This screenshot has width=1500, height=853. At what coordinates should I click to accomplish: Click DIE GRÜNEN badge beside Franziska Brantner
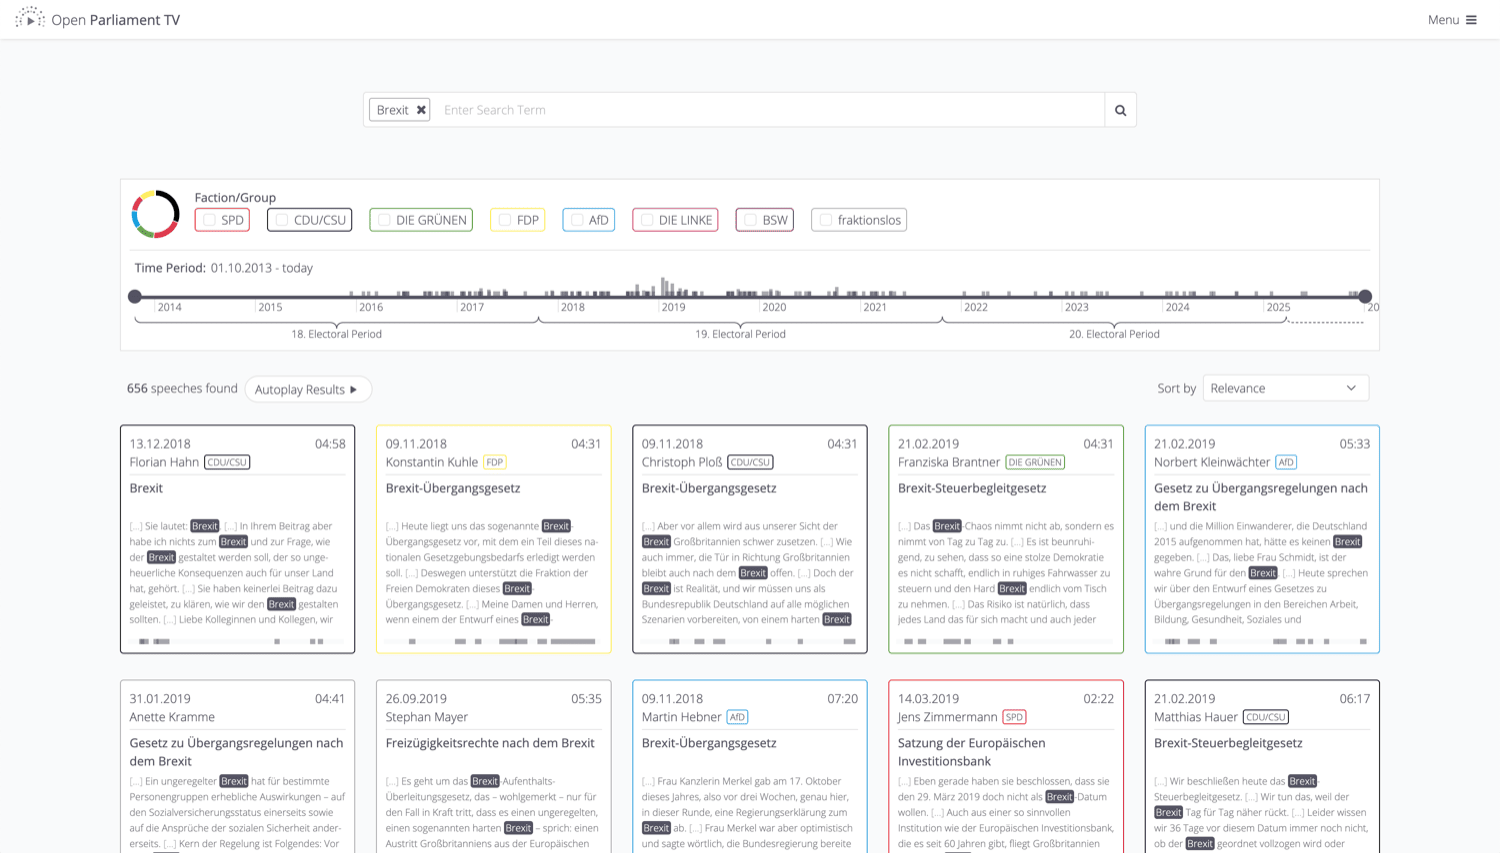tap(1035, 462)
